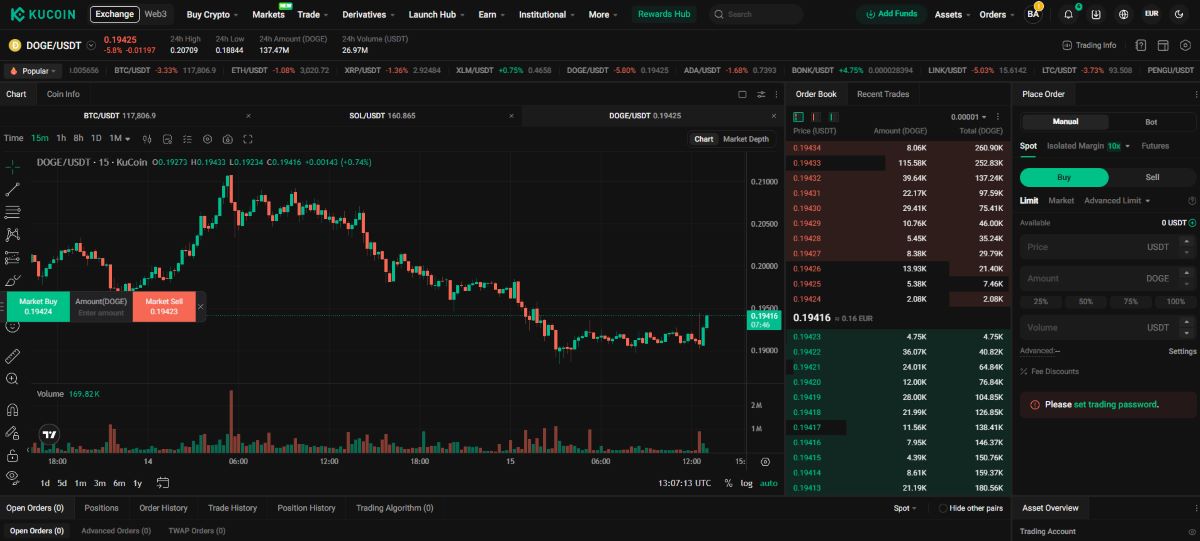Select the ruler measure tool

pyautogui.click(x=12, y=356)
